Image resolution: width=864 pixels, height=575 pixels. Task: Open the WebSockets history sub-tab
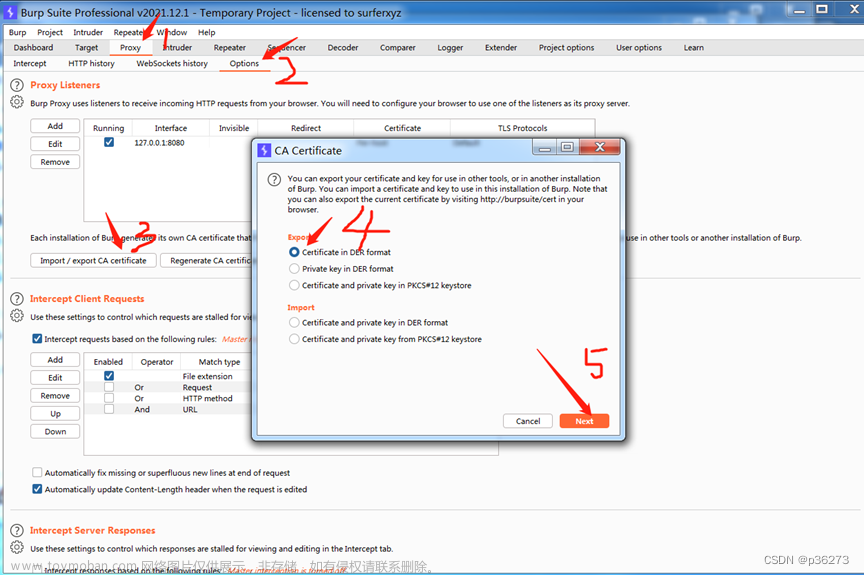tap(172, 64)
